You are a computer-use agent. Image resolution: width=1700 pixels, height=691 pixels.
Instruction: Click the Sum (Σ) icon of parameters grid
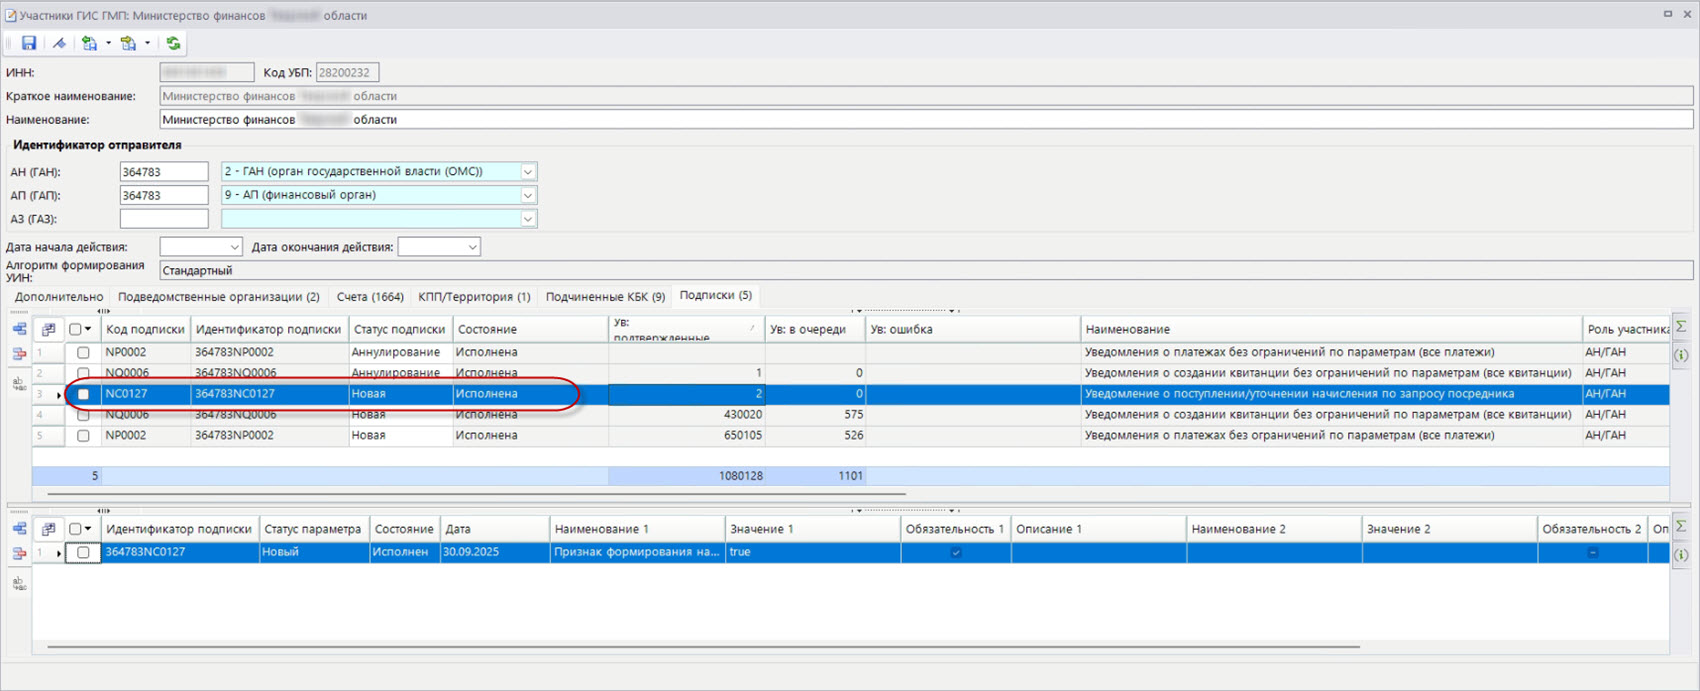(x=1682, y=527)
